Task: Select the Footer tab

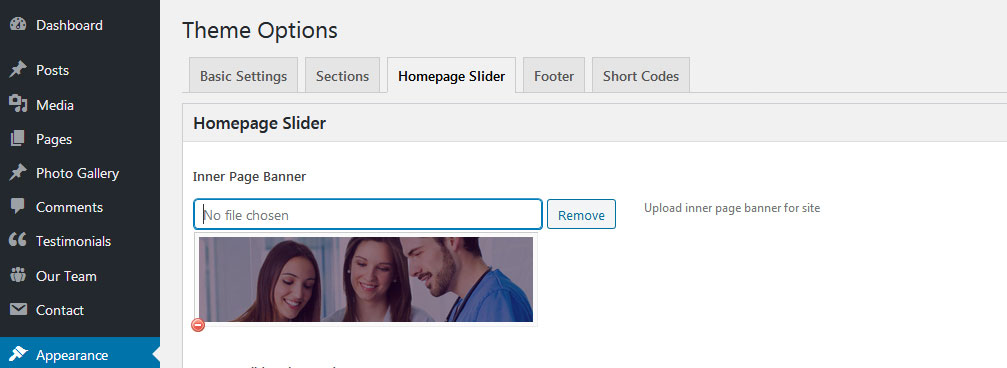Action: pyautogui.click(x=554, y=76)
